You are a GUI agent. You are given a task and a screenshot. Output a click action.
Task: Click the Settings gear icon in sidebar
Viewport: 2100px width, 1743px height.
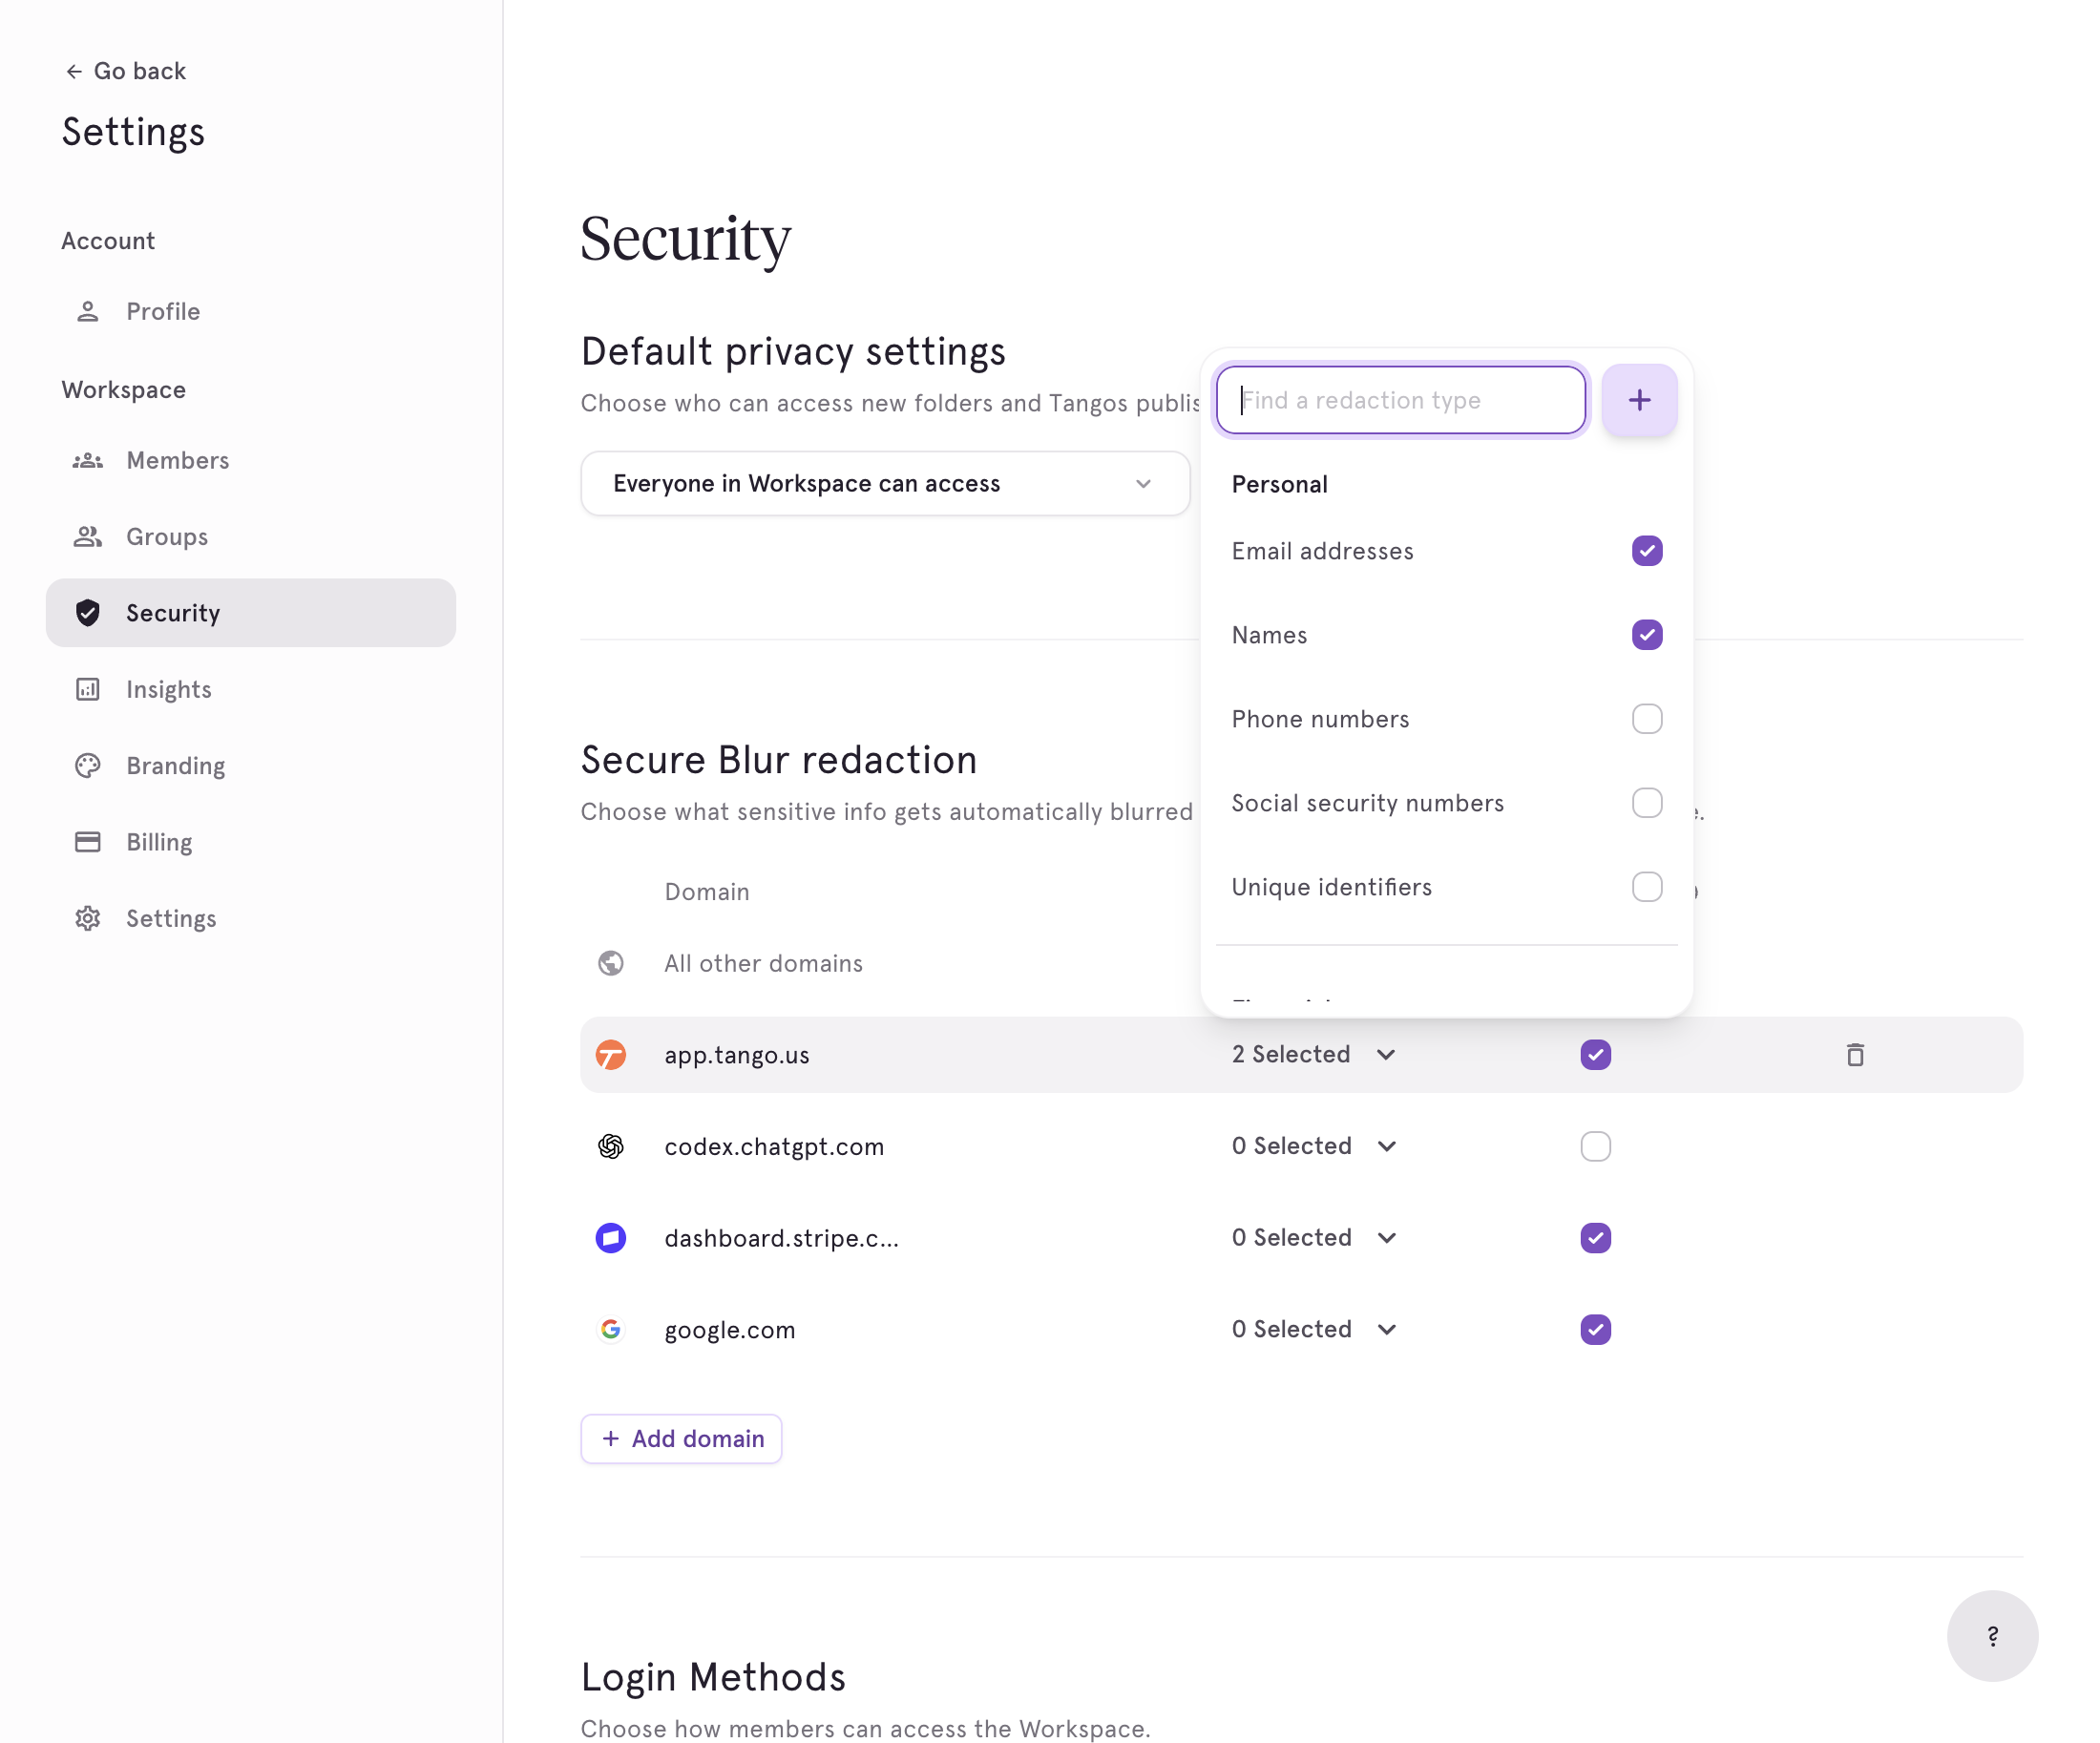point(88,918)
